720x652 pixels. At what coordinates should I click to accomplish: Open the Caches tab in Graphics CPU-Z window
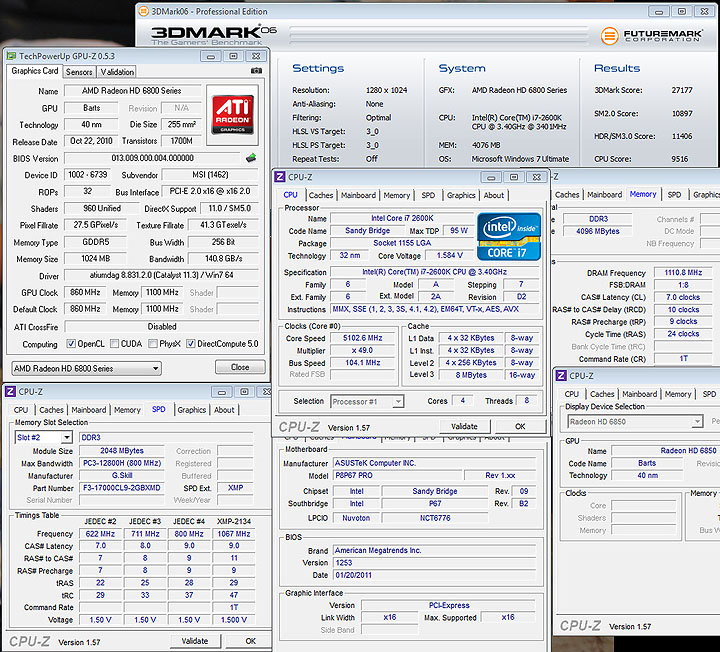[602, 394]
